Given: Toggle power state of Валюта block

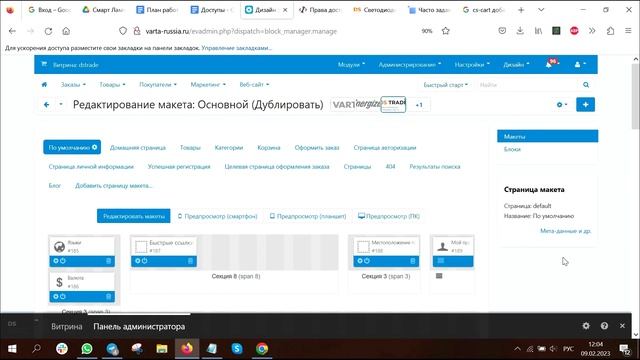Looking at the screenshot, I should click(x=63, y=296).
